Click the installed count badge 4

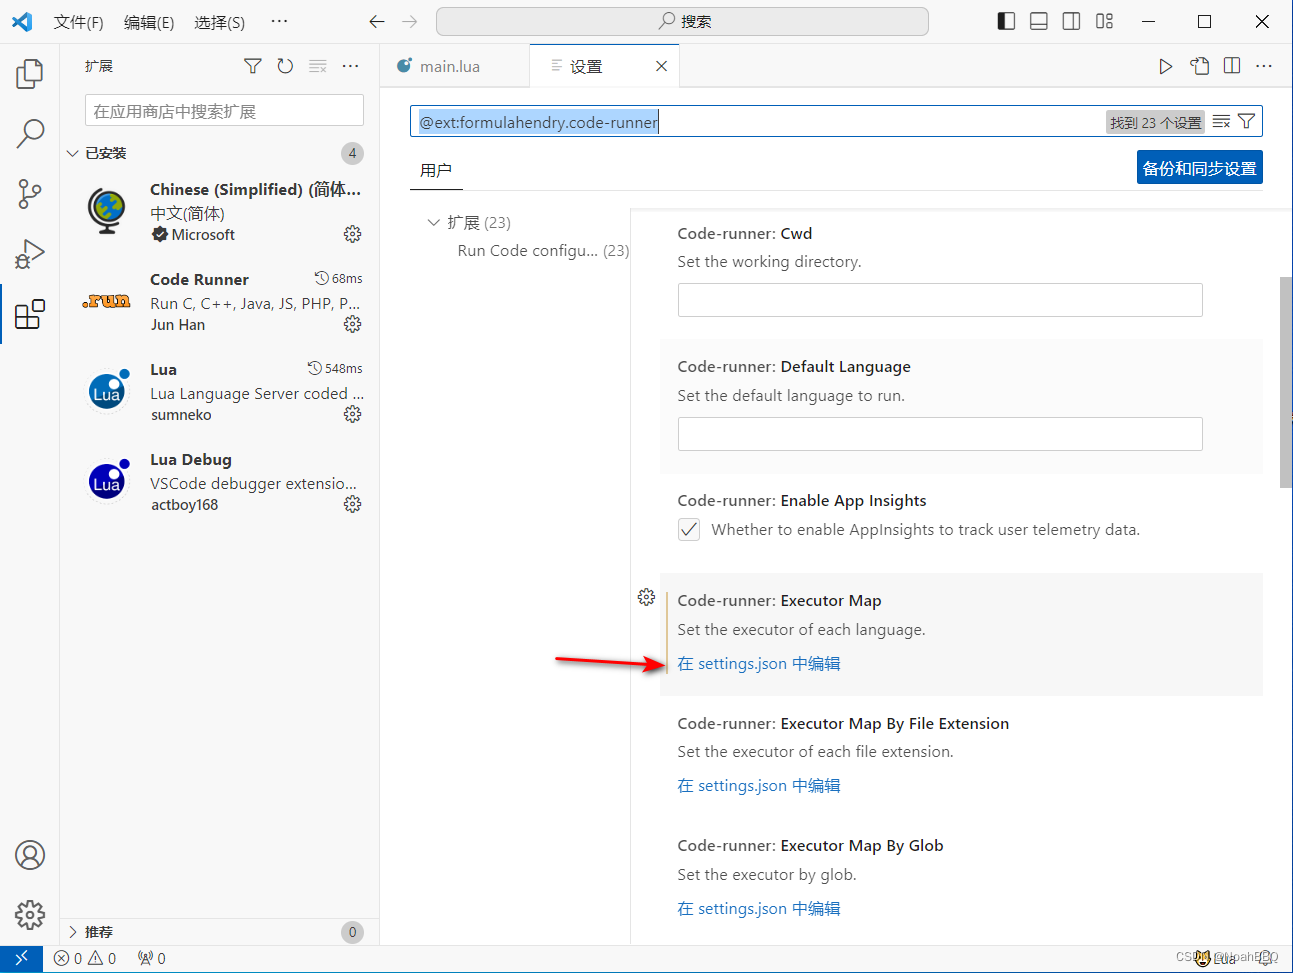(x=352, y=153)
